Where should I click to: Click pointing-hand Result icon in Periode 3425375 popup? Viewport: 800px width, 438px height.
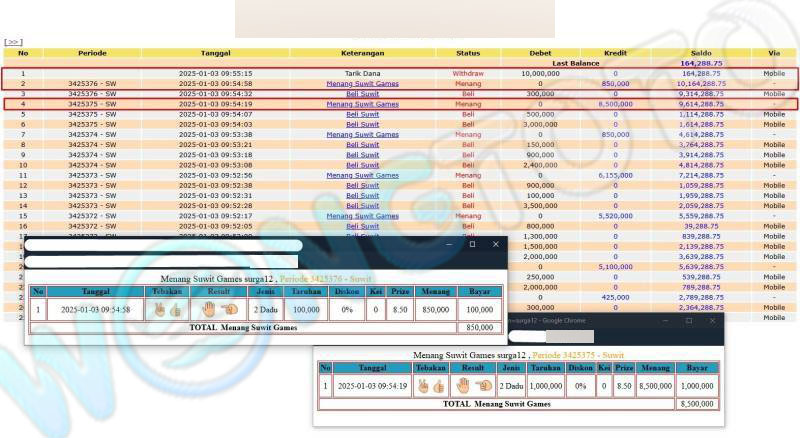(x=484, y=385)
